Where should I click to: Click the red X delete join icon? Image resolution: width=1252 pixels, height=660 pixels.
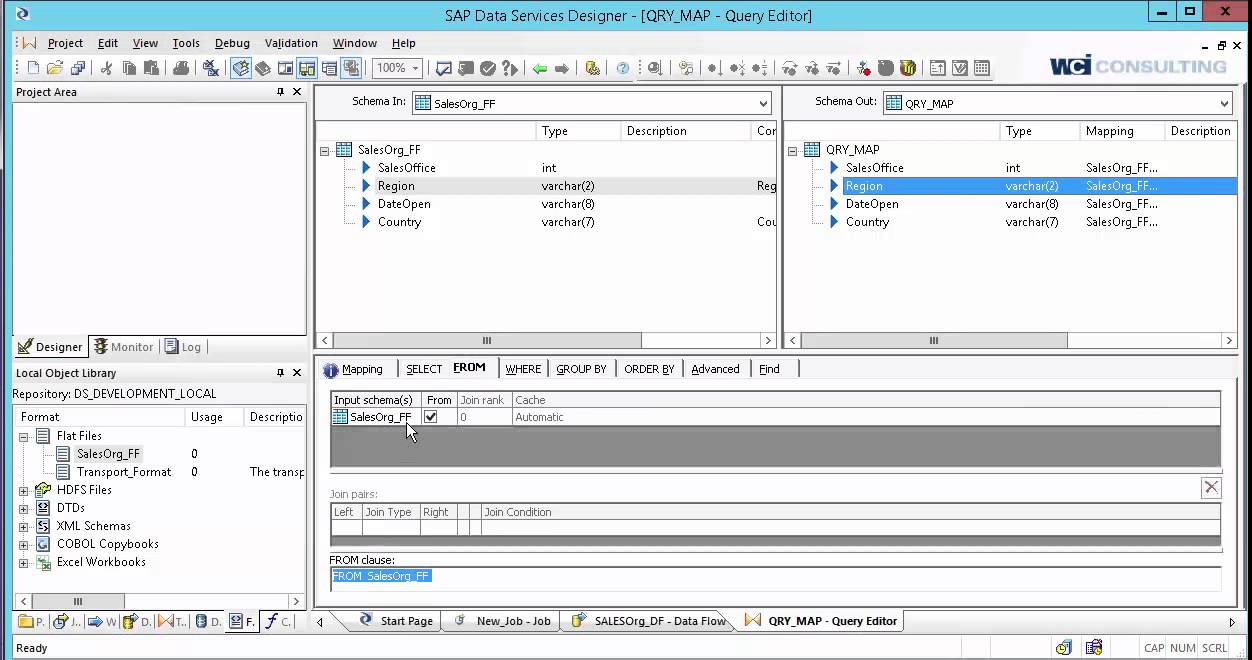tap(1211, 487)
